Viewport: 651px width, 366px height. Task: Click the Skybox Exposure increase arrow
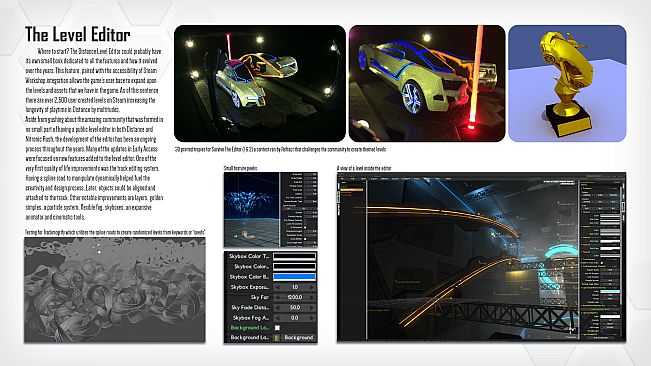[312, 287]
